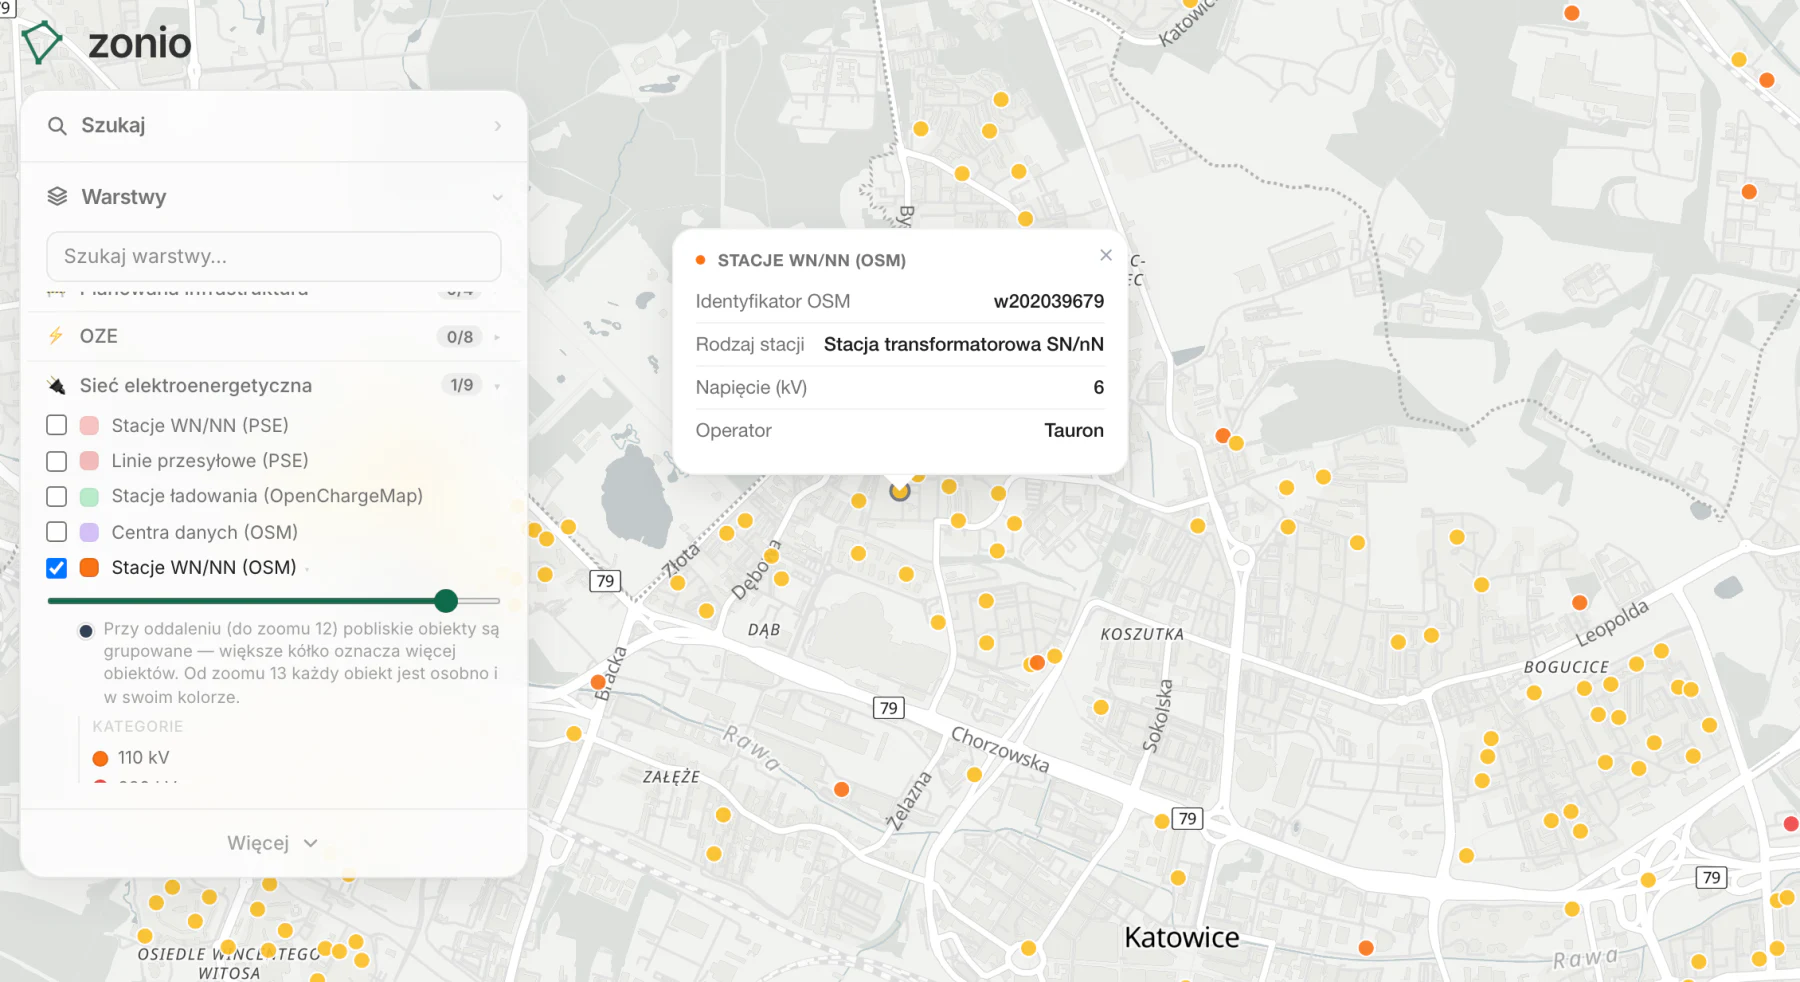Toggle Centra danych (OSM) checkbox
This screenshot has height=982, width=1800.
coord(57,532)
